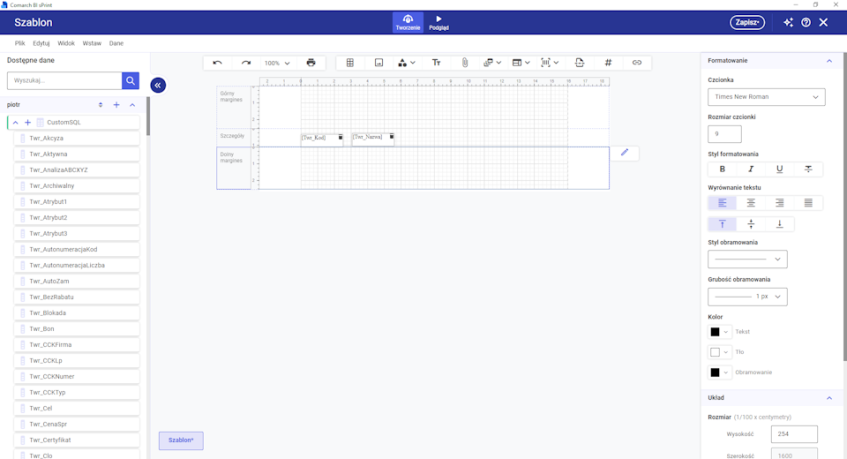
Task: Toggle bold formatting style
Action: click(x=722, y=169)
